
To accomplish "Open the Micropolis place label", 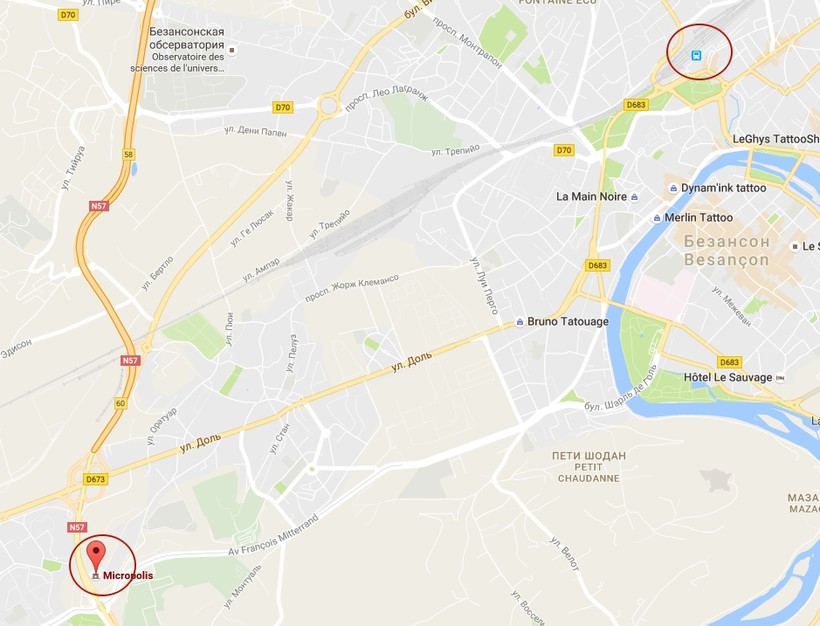I will pyautogui.click(x=128, y=575).
